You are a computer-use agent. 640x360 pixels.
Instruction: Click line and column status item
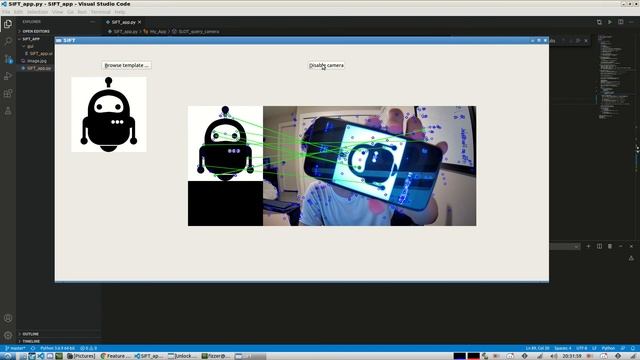538,348
